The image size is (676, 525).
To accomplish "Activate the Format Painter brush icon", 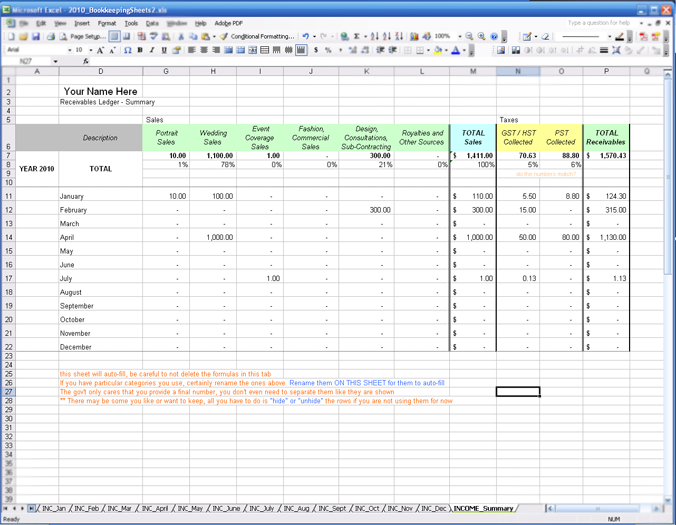I will [223, 37].
